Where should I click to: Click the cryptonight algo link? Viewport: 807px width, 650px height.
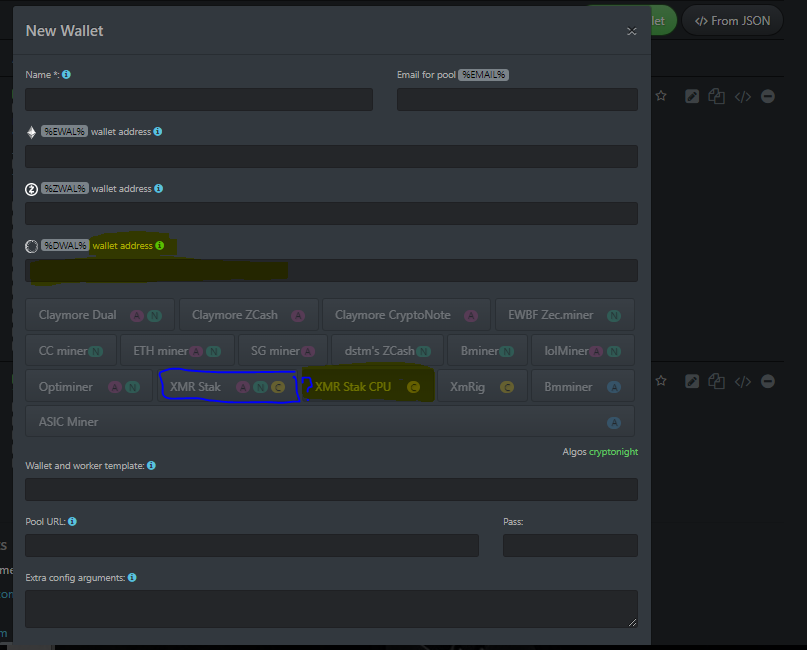(x=613, y=452)
